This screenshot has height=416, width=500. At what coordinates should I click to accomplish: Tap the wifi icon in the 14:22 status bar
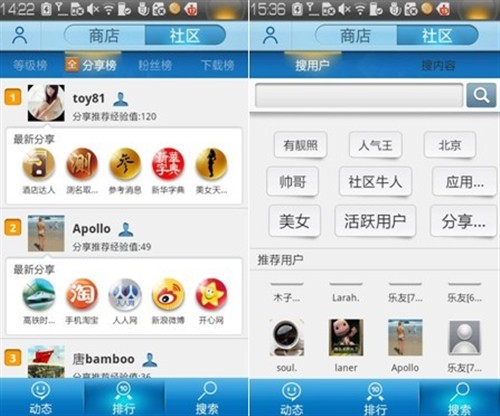pos(109,9)
